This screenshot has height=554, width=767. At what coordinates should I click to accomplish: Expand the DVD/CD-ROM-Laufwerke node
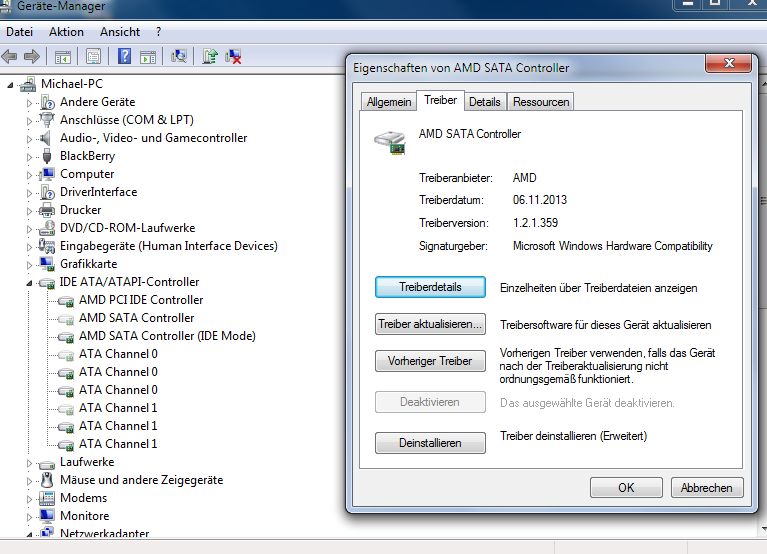click(29, 229)
